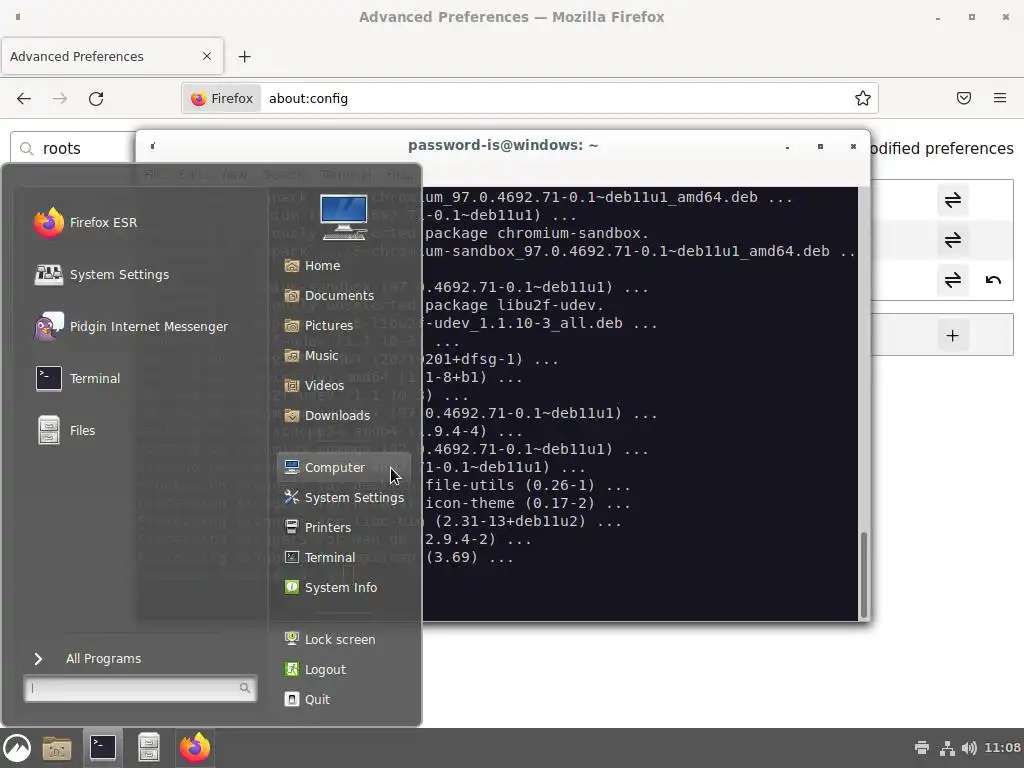The height and width of the screenshot is (768, 1024).
Task: Open a new Firefox tab
Action: (244, 57)
